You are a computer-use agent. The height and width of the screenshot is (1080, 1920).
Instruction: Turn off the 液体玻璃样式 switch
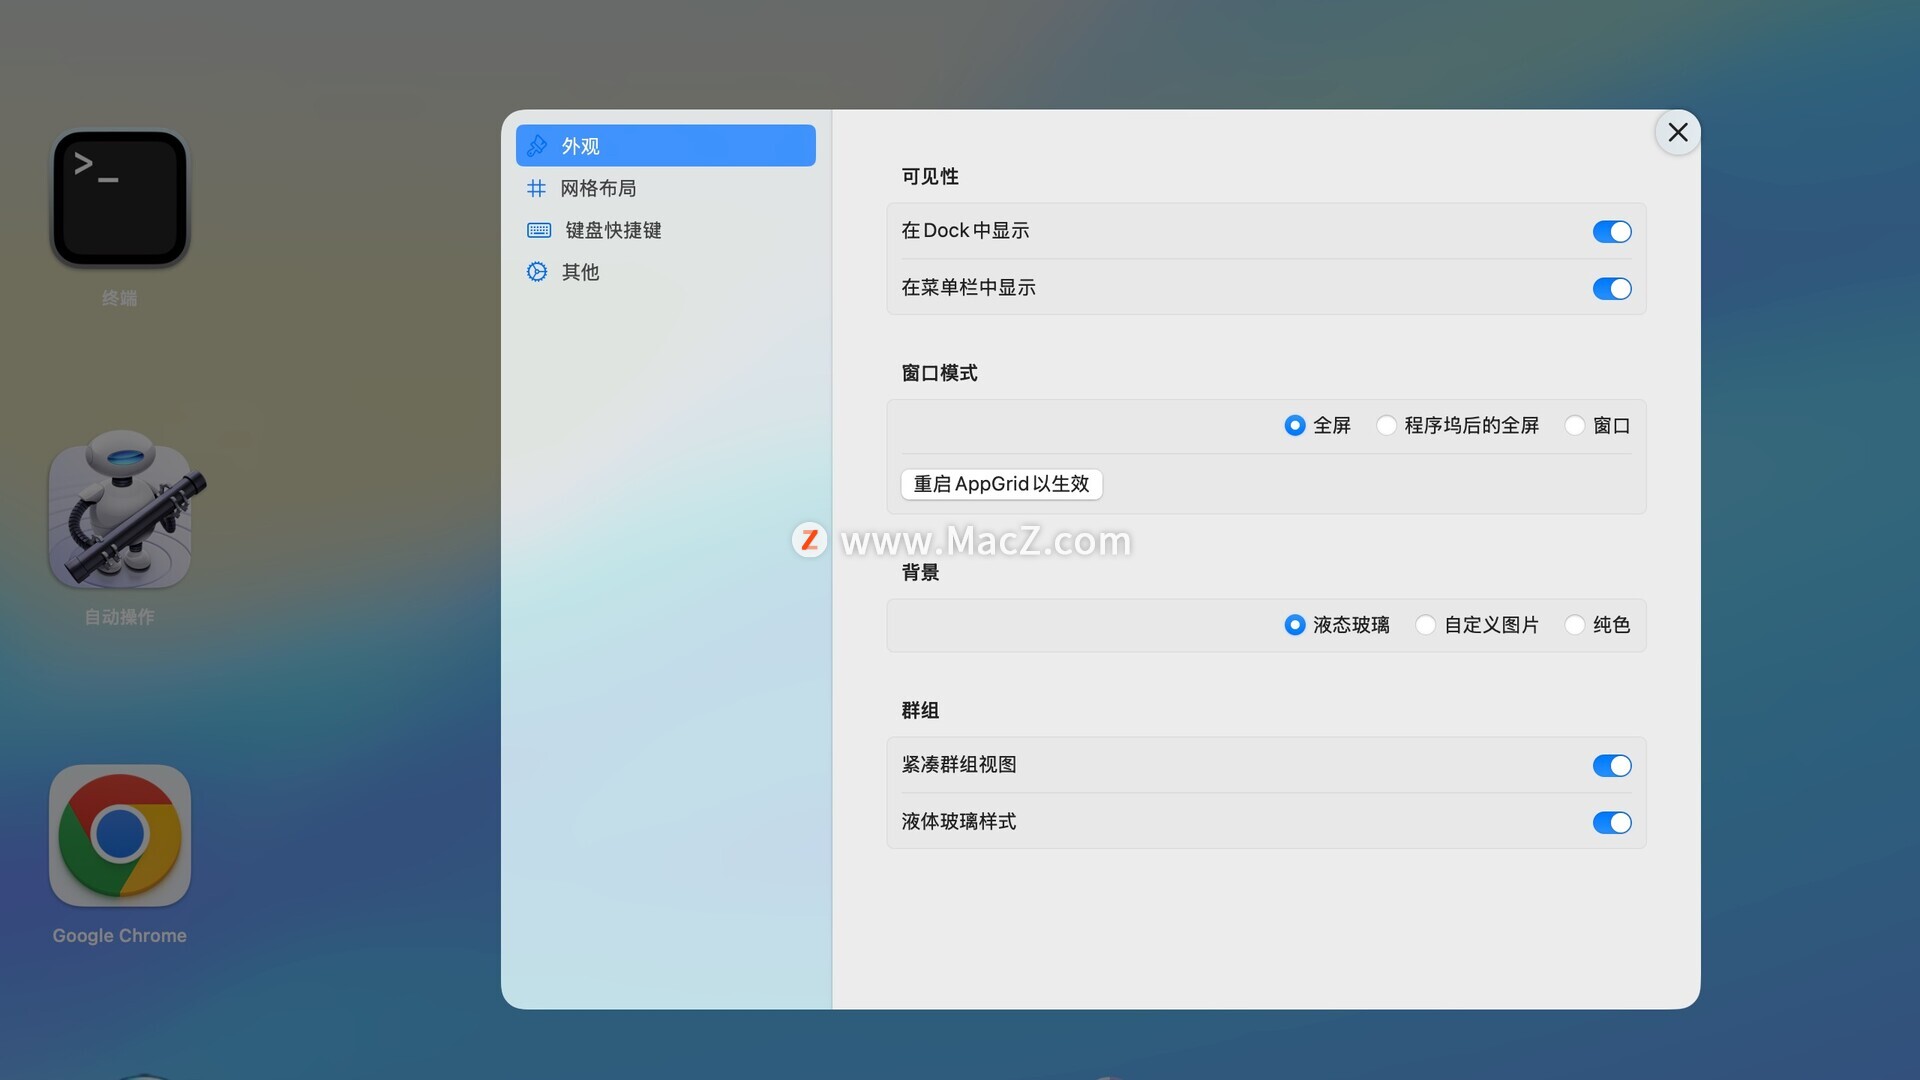click(1611, 823)
